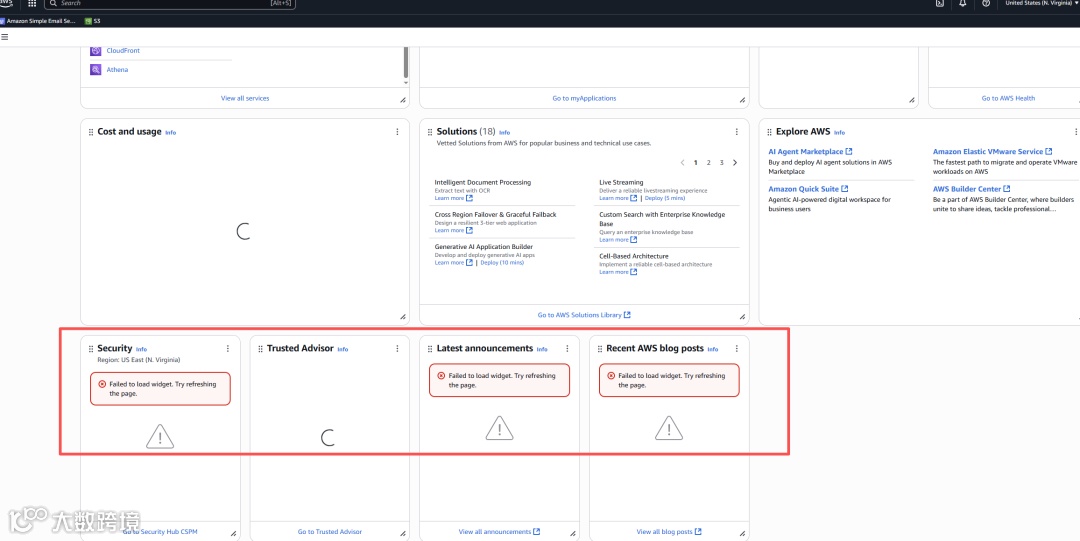Screen dimensions: 1080x541
Task: Click the services list scrollbar thumb
Action: point(406,62)
